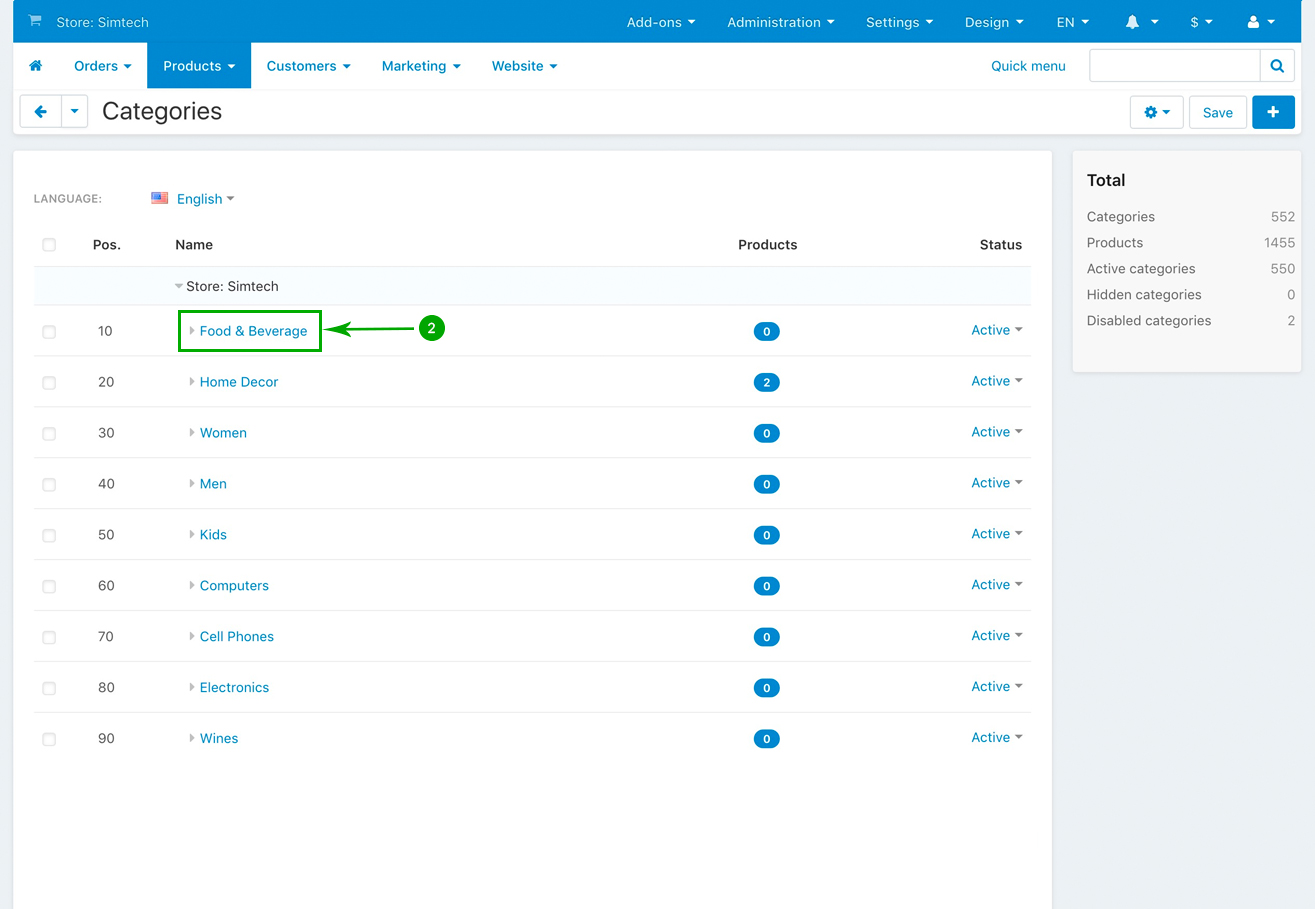Click the shopping cart store icon
1315x909 pixels.
[35, 21]
